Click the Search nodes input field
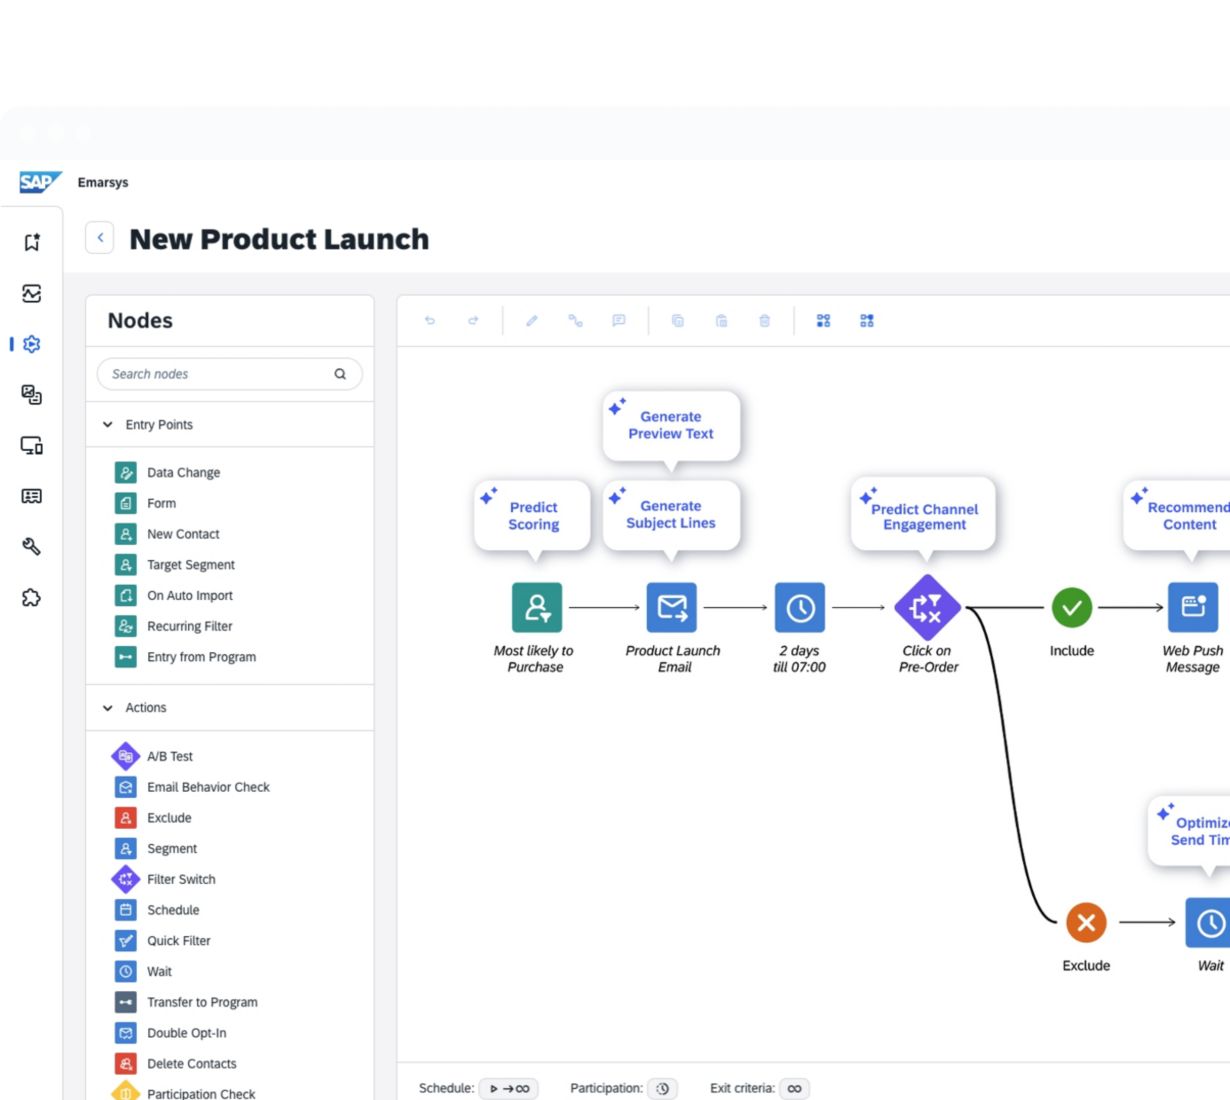The height and width of the screenshot is (1100, 1230). coord(220,374)
